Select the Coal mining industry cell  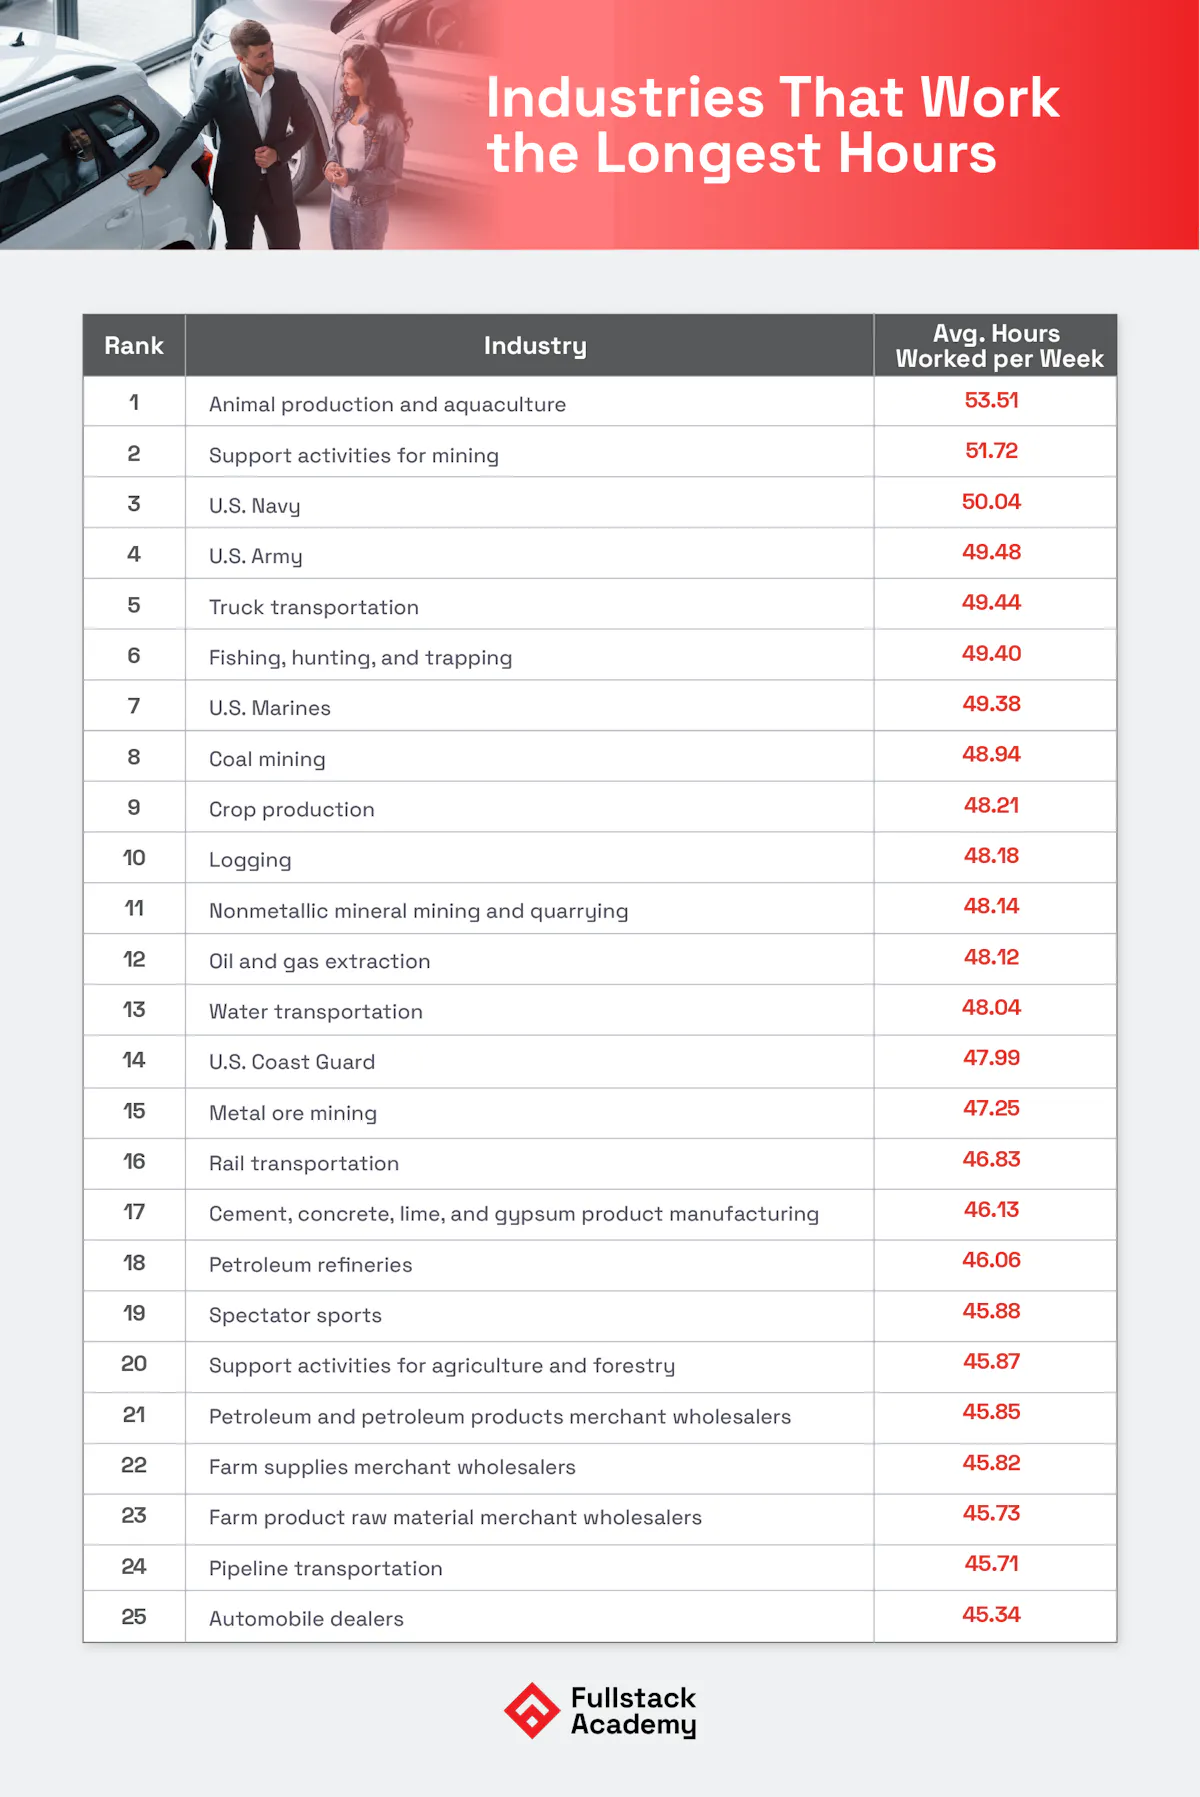(x=267, y=759)
